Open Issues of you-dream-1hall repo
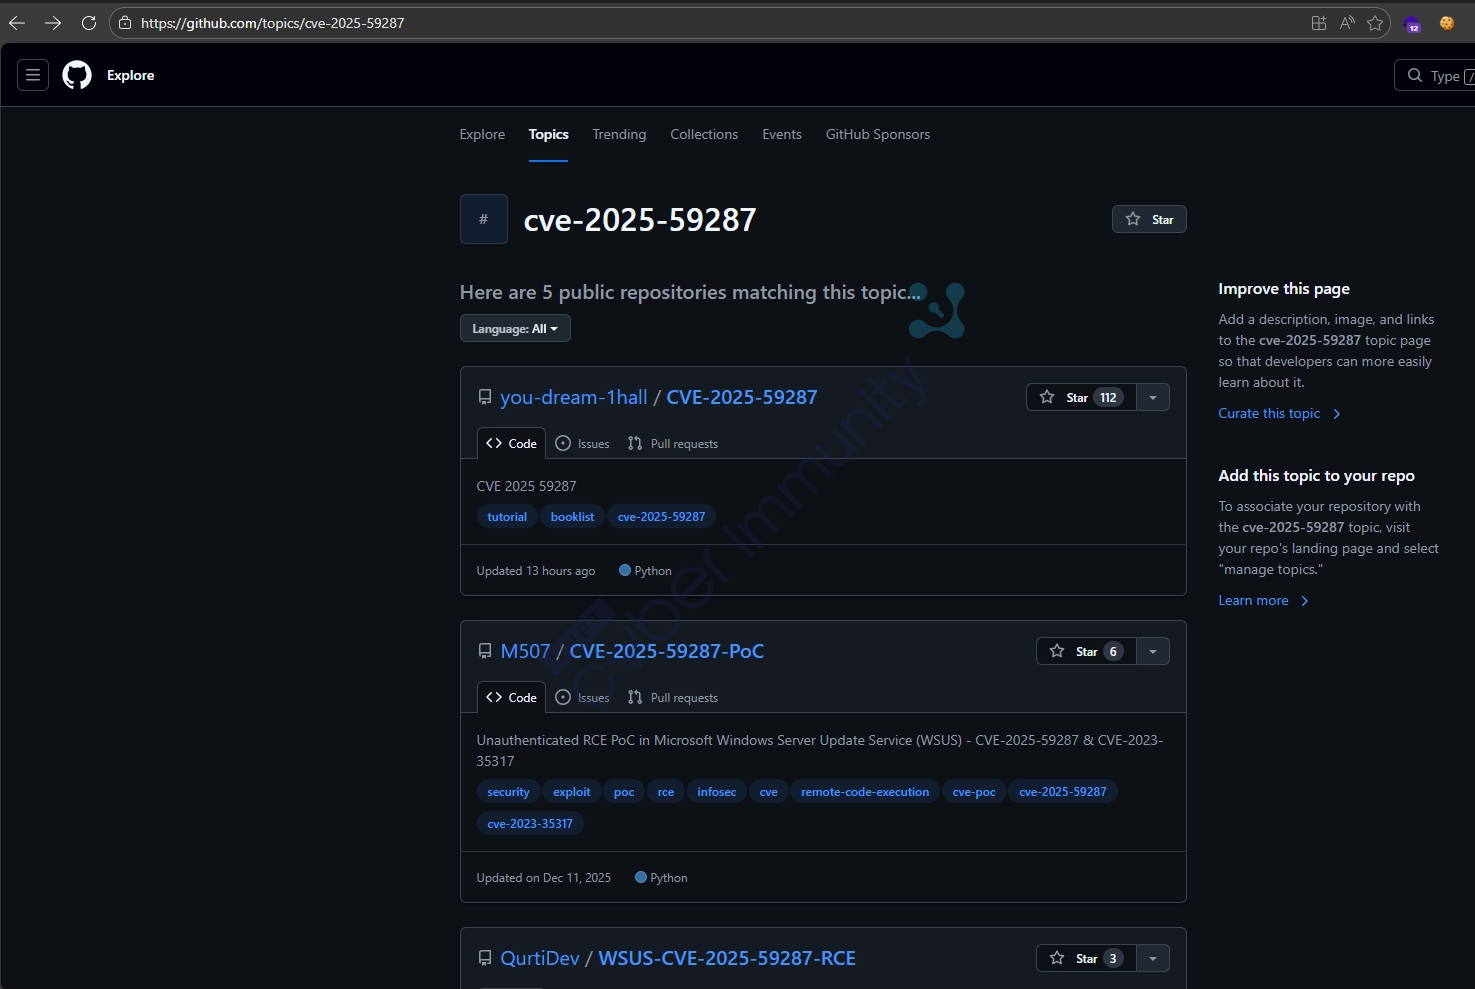This screenshot has height=989, width=1475. tap(582, 443)
